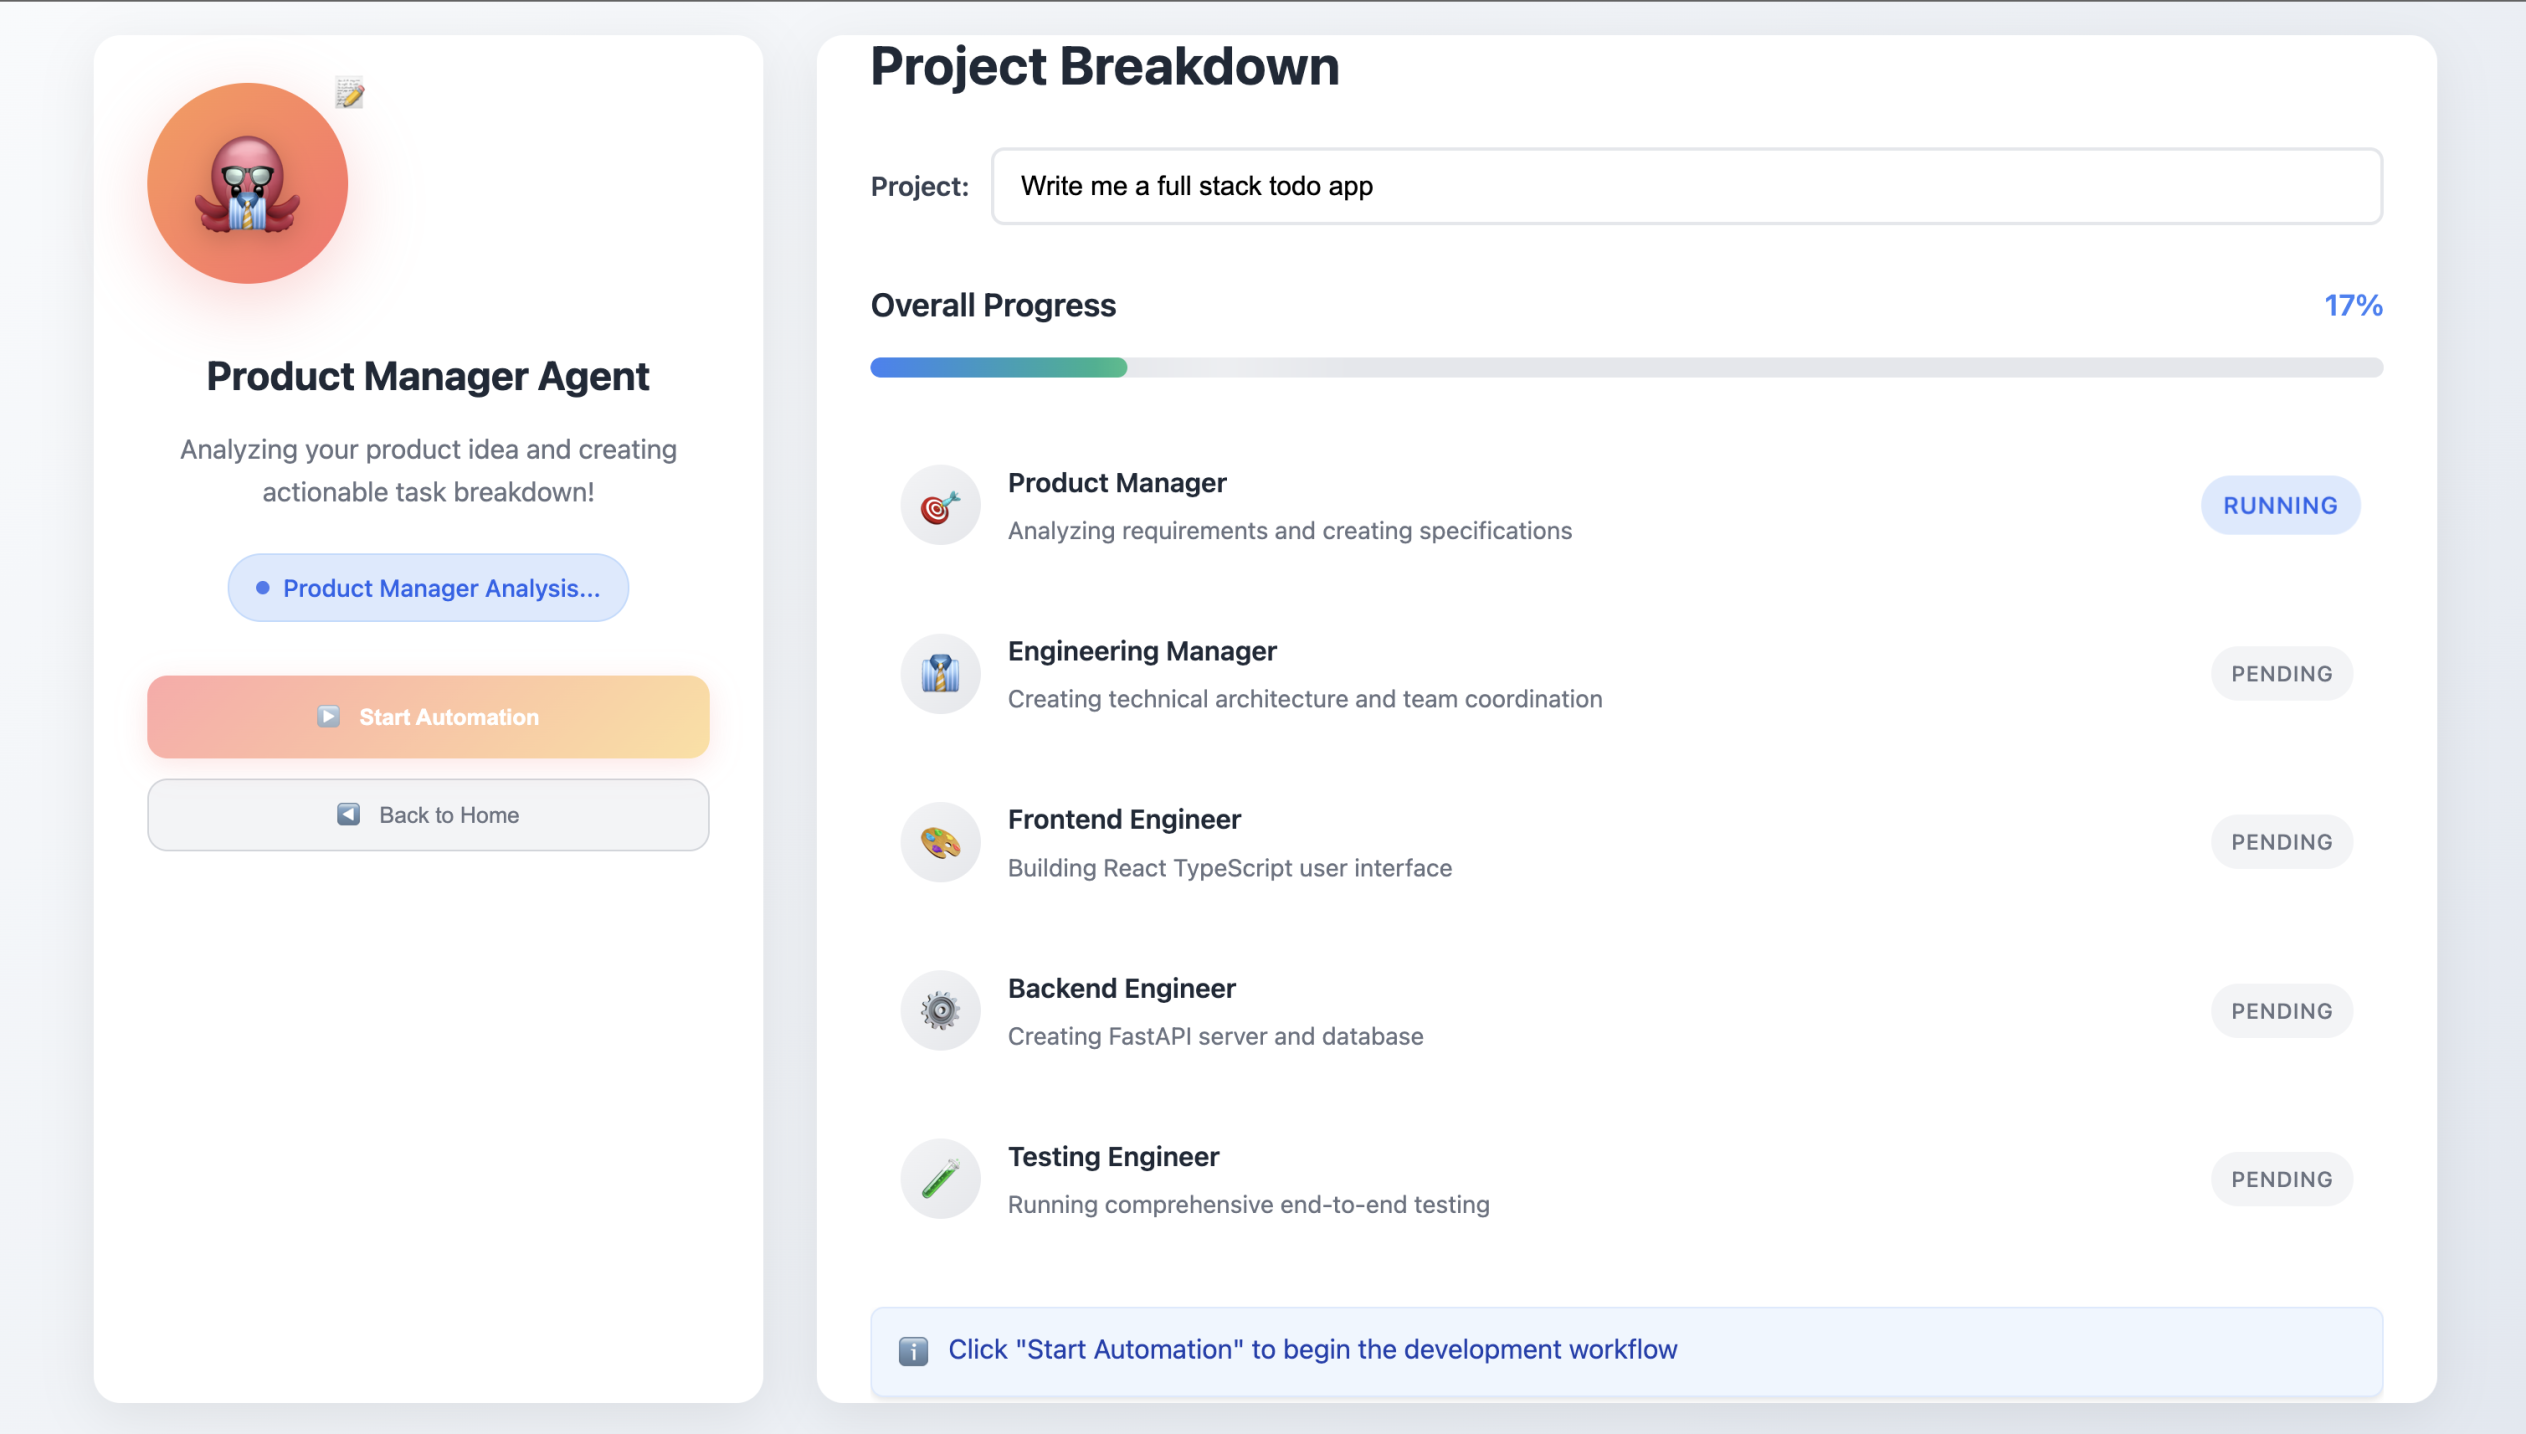Select the Backend Engineer row title
This screenshot has width=2526, height=1434.
click(x=1121, y=989)
